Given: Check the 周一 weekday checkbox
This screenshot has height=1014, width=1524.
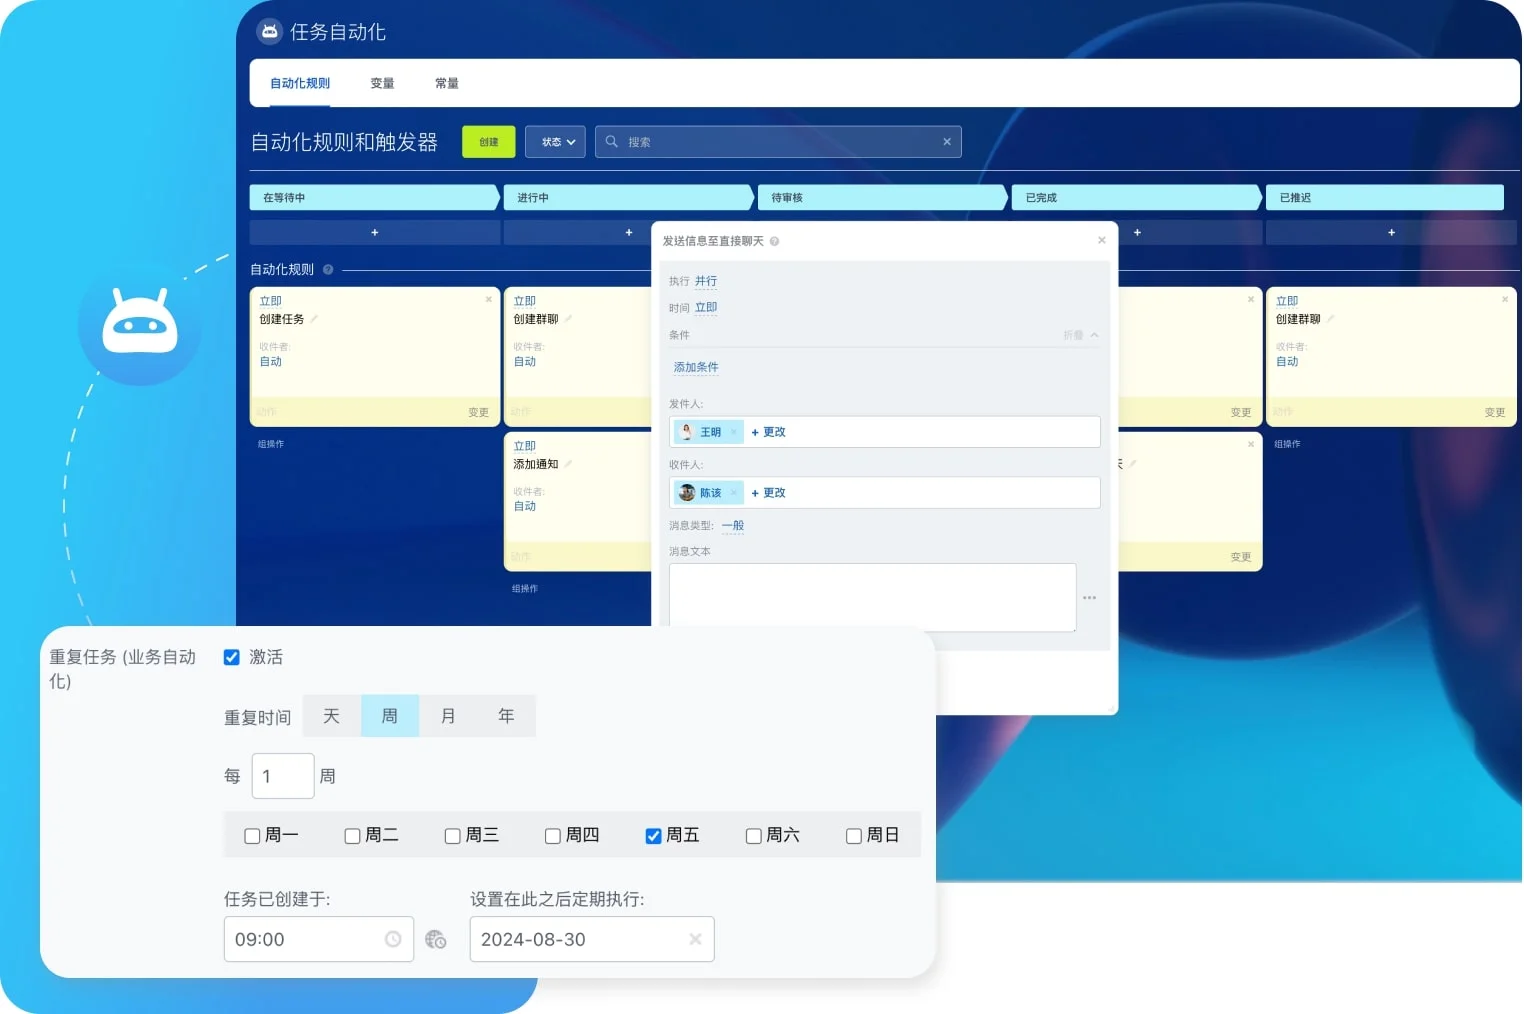Looking at the screenshot, I should tap(251, 835).
